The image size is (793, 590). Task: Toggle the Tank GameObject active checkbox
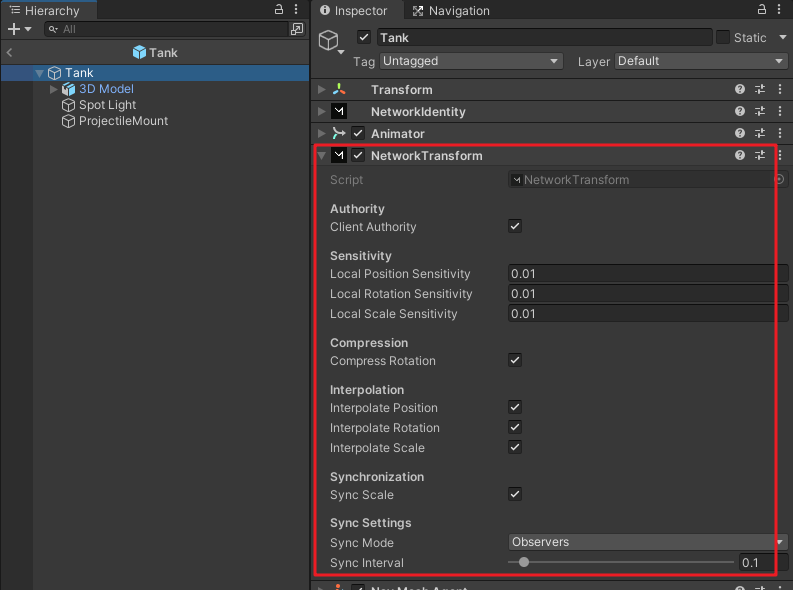[x=364, y=37]
